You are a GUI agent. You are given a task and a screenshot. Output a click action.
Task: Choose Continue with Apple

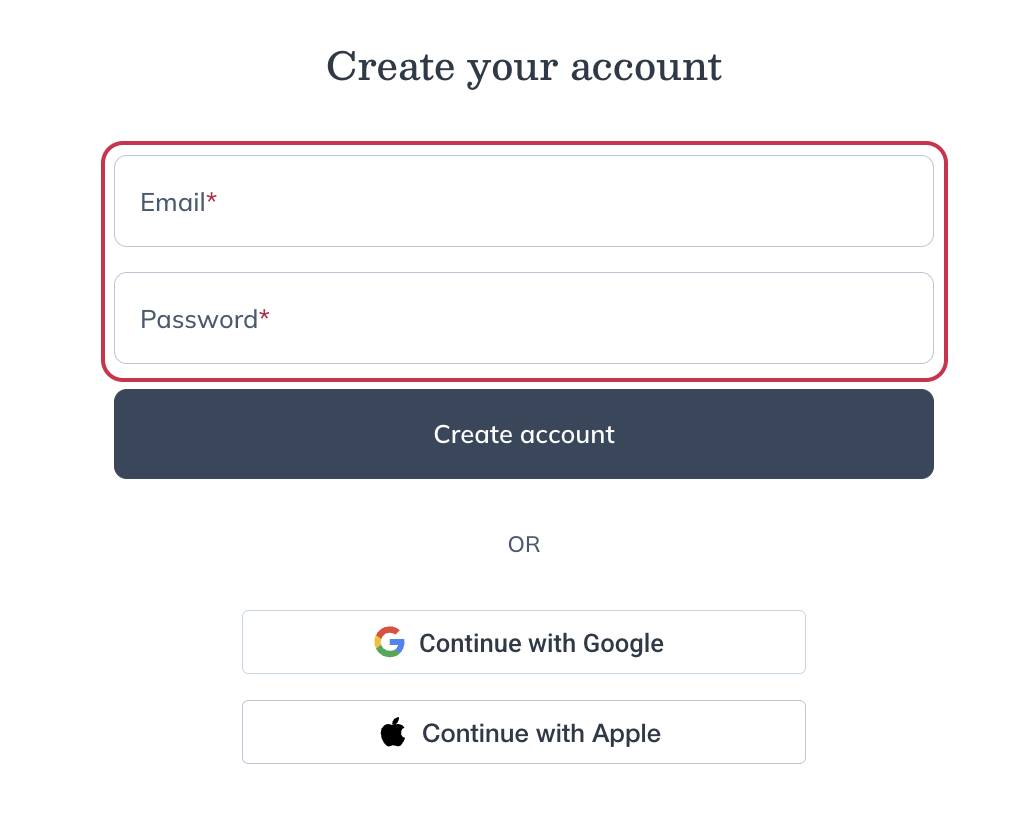coord(523,732)
